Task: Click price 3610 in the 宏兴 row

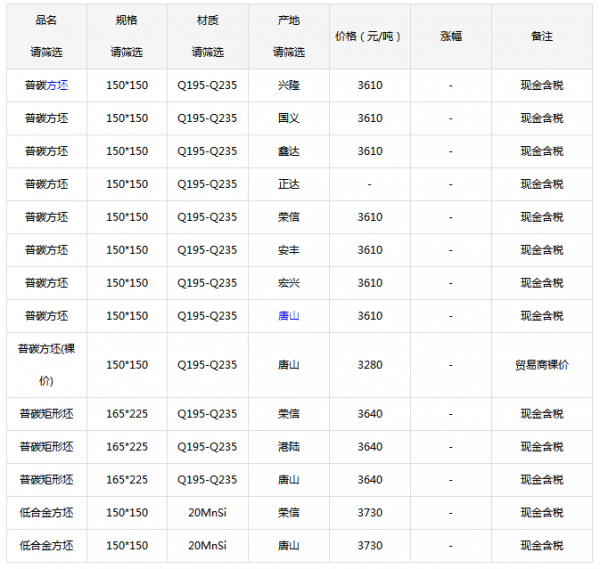Action: tap(370, 283)
